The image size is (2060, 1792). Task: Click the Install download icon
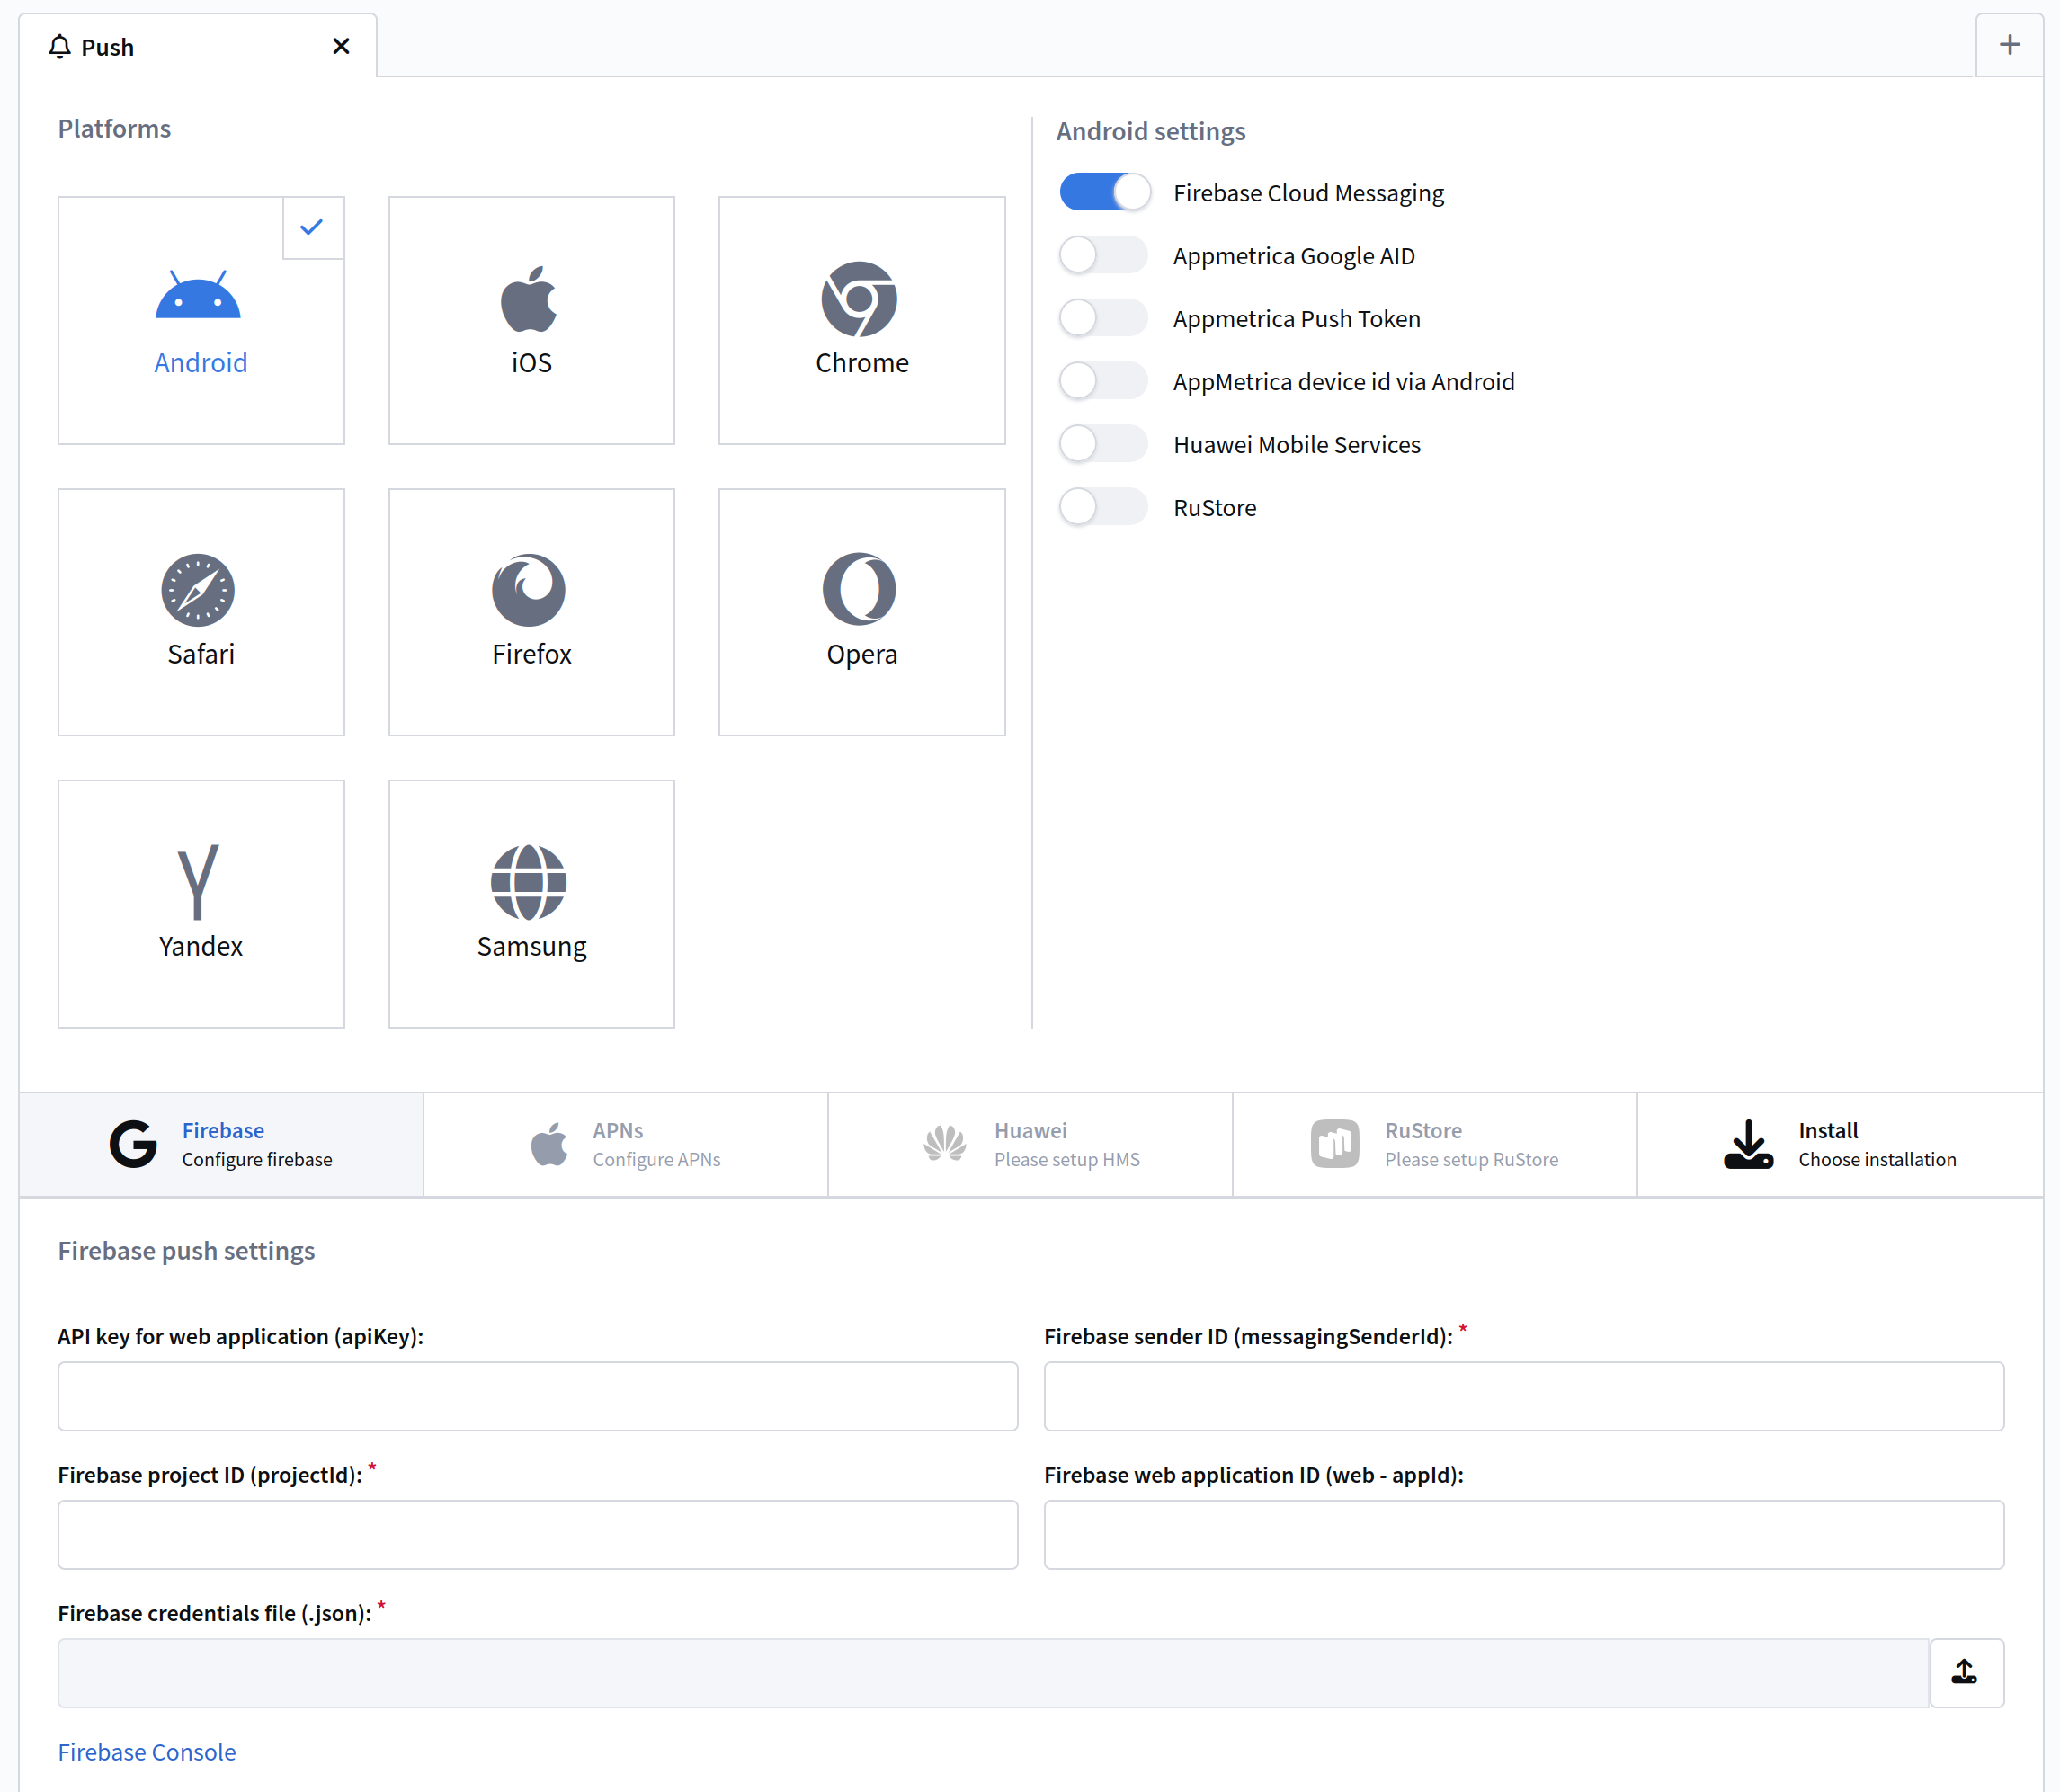point(1749,1144)
